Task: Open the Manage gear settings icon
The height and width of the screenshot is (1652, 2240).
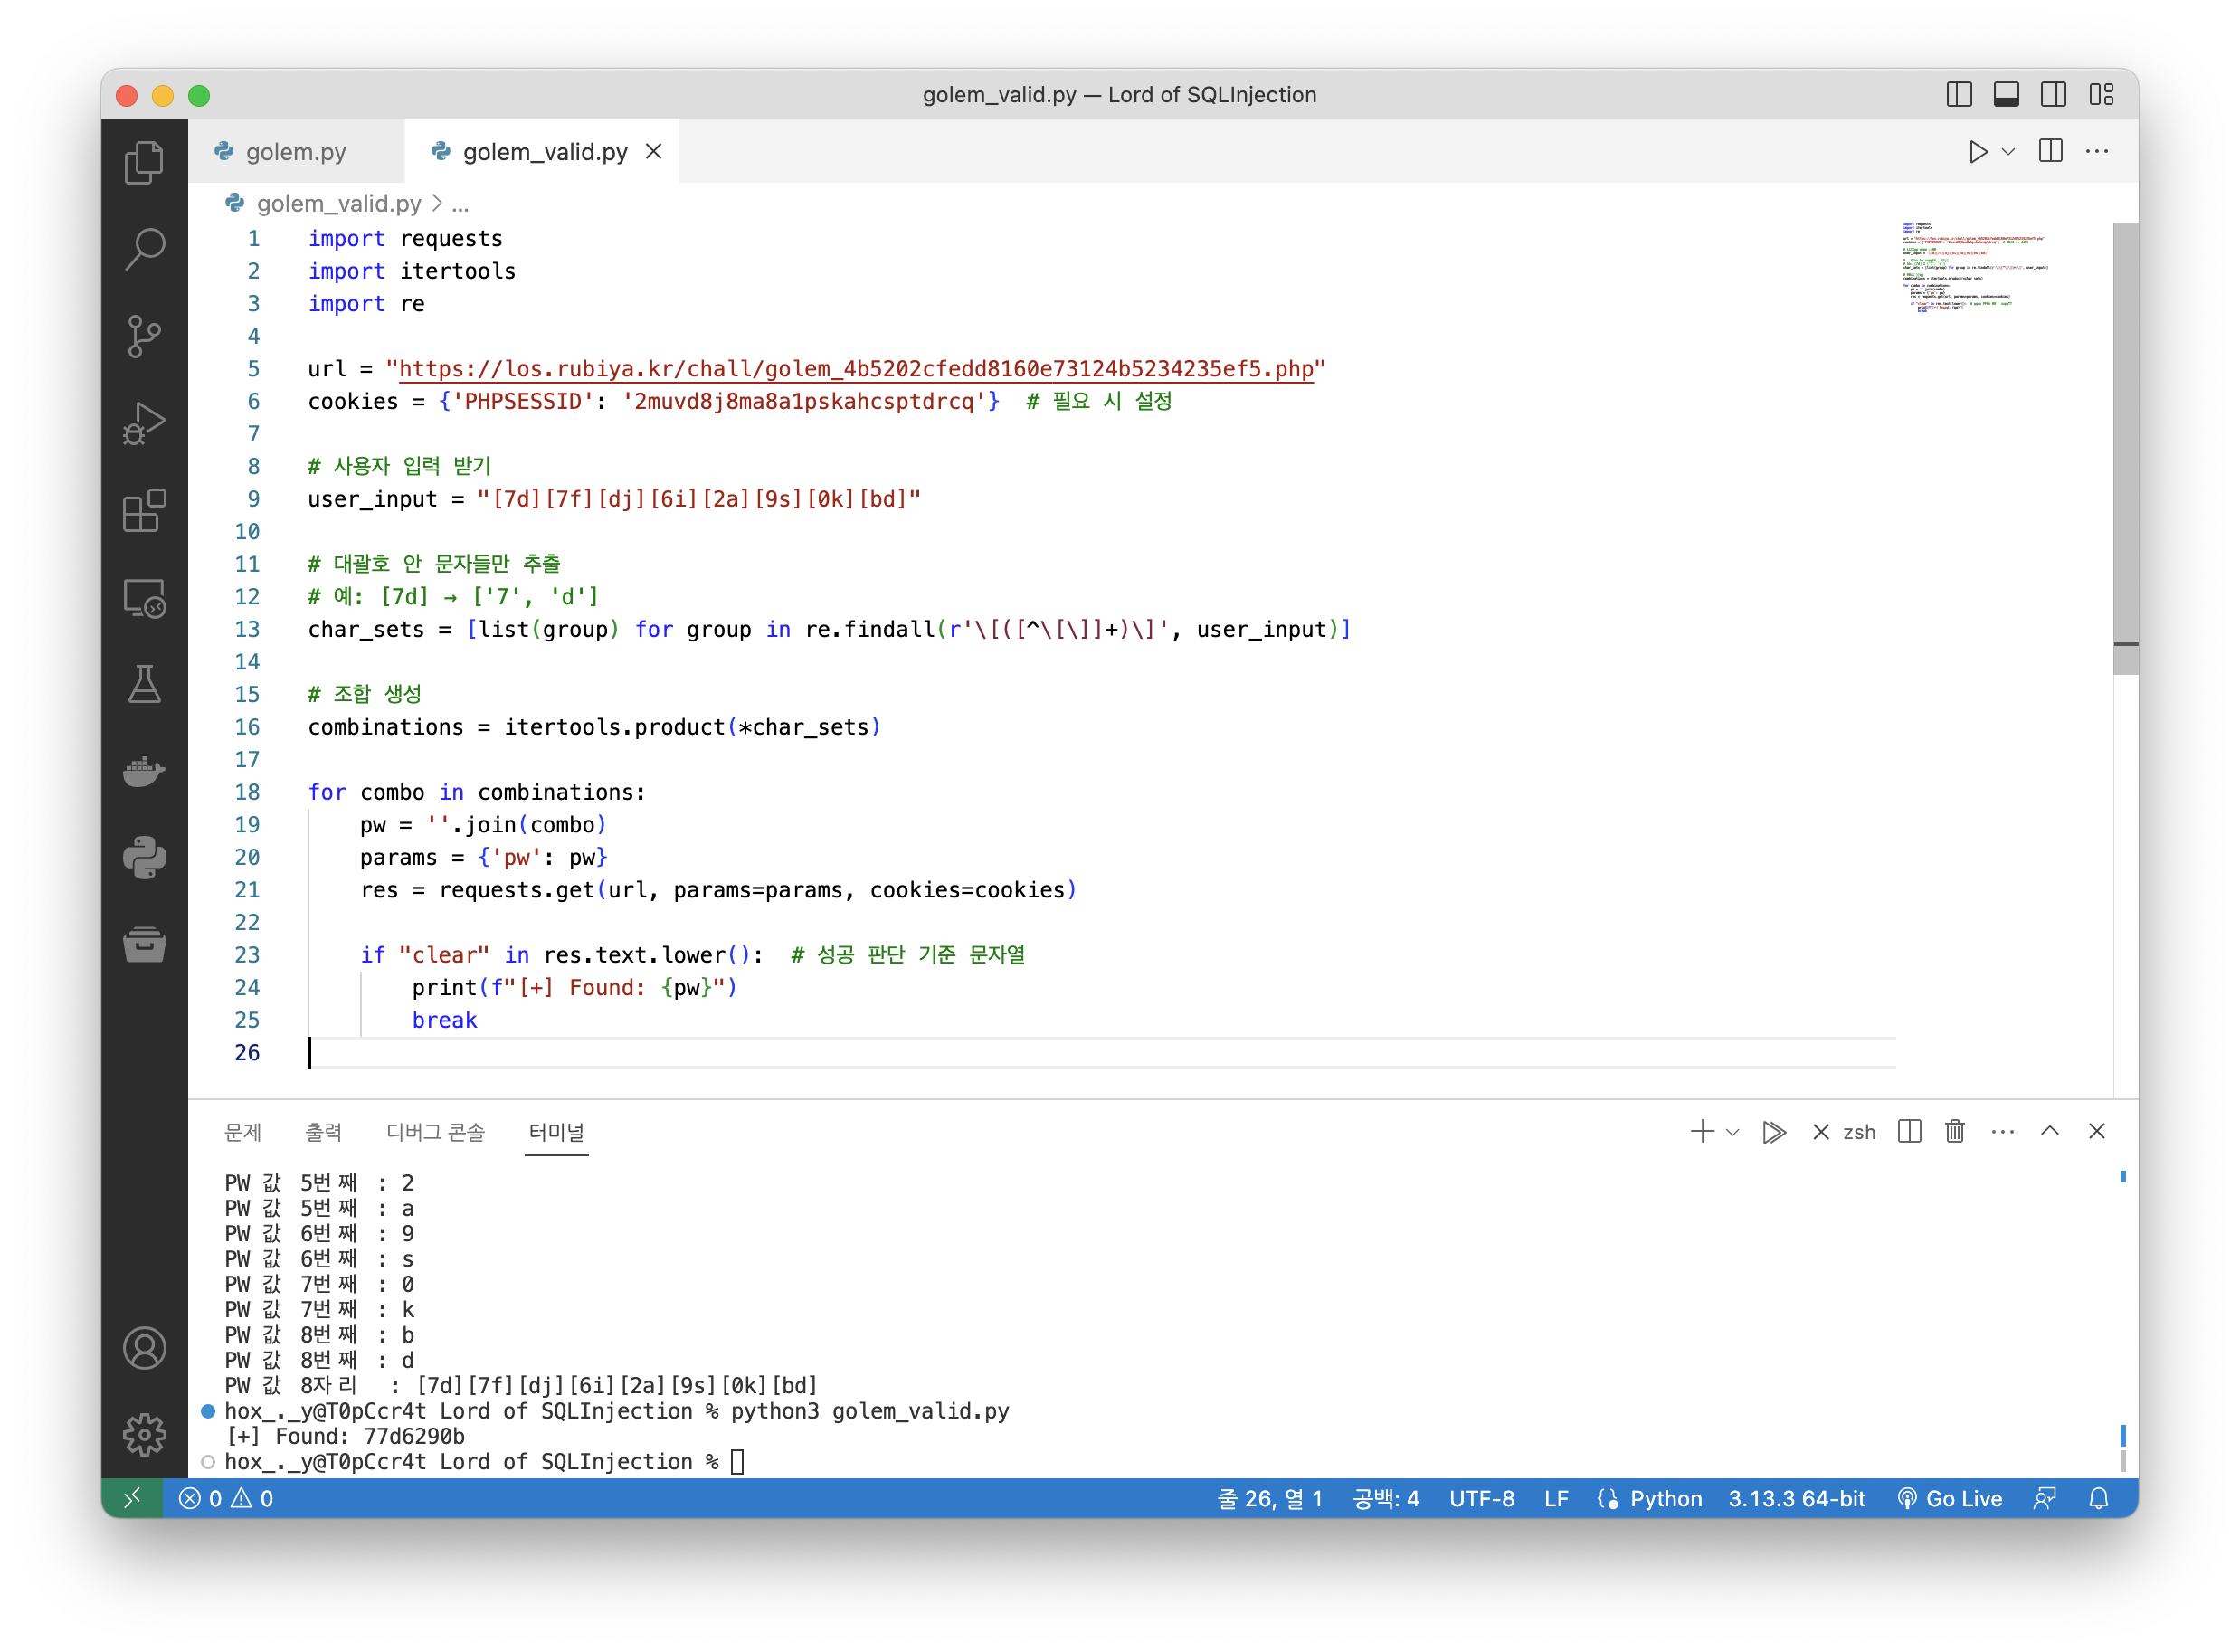Action: tap(144, 1434)
